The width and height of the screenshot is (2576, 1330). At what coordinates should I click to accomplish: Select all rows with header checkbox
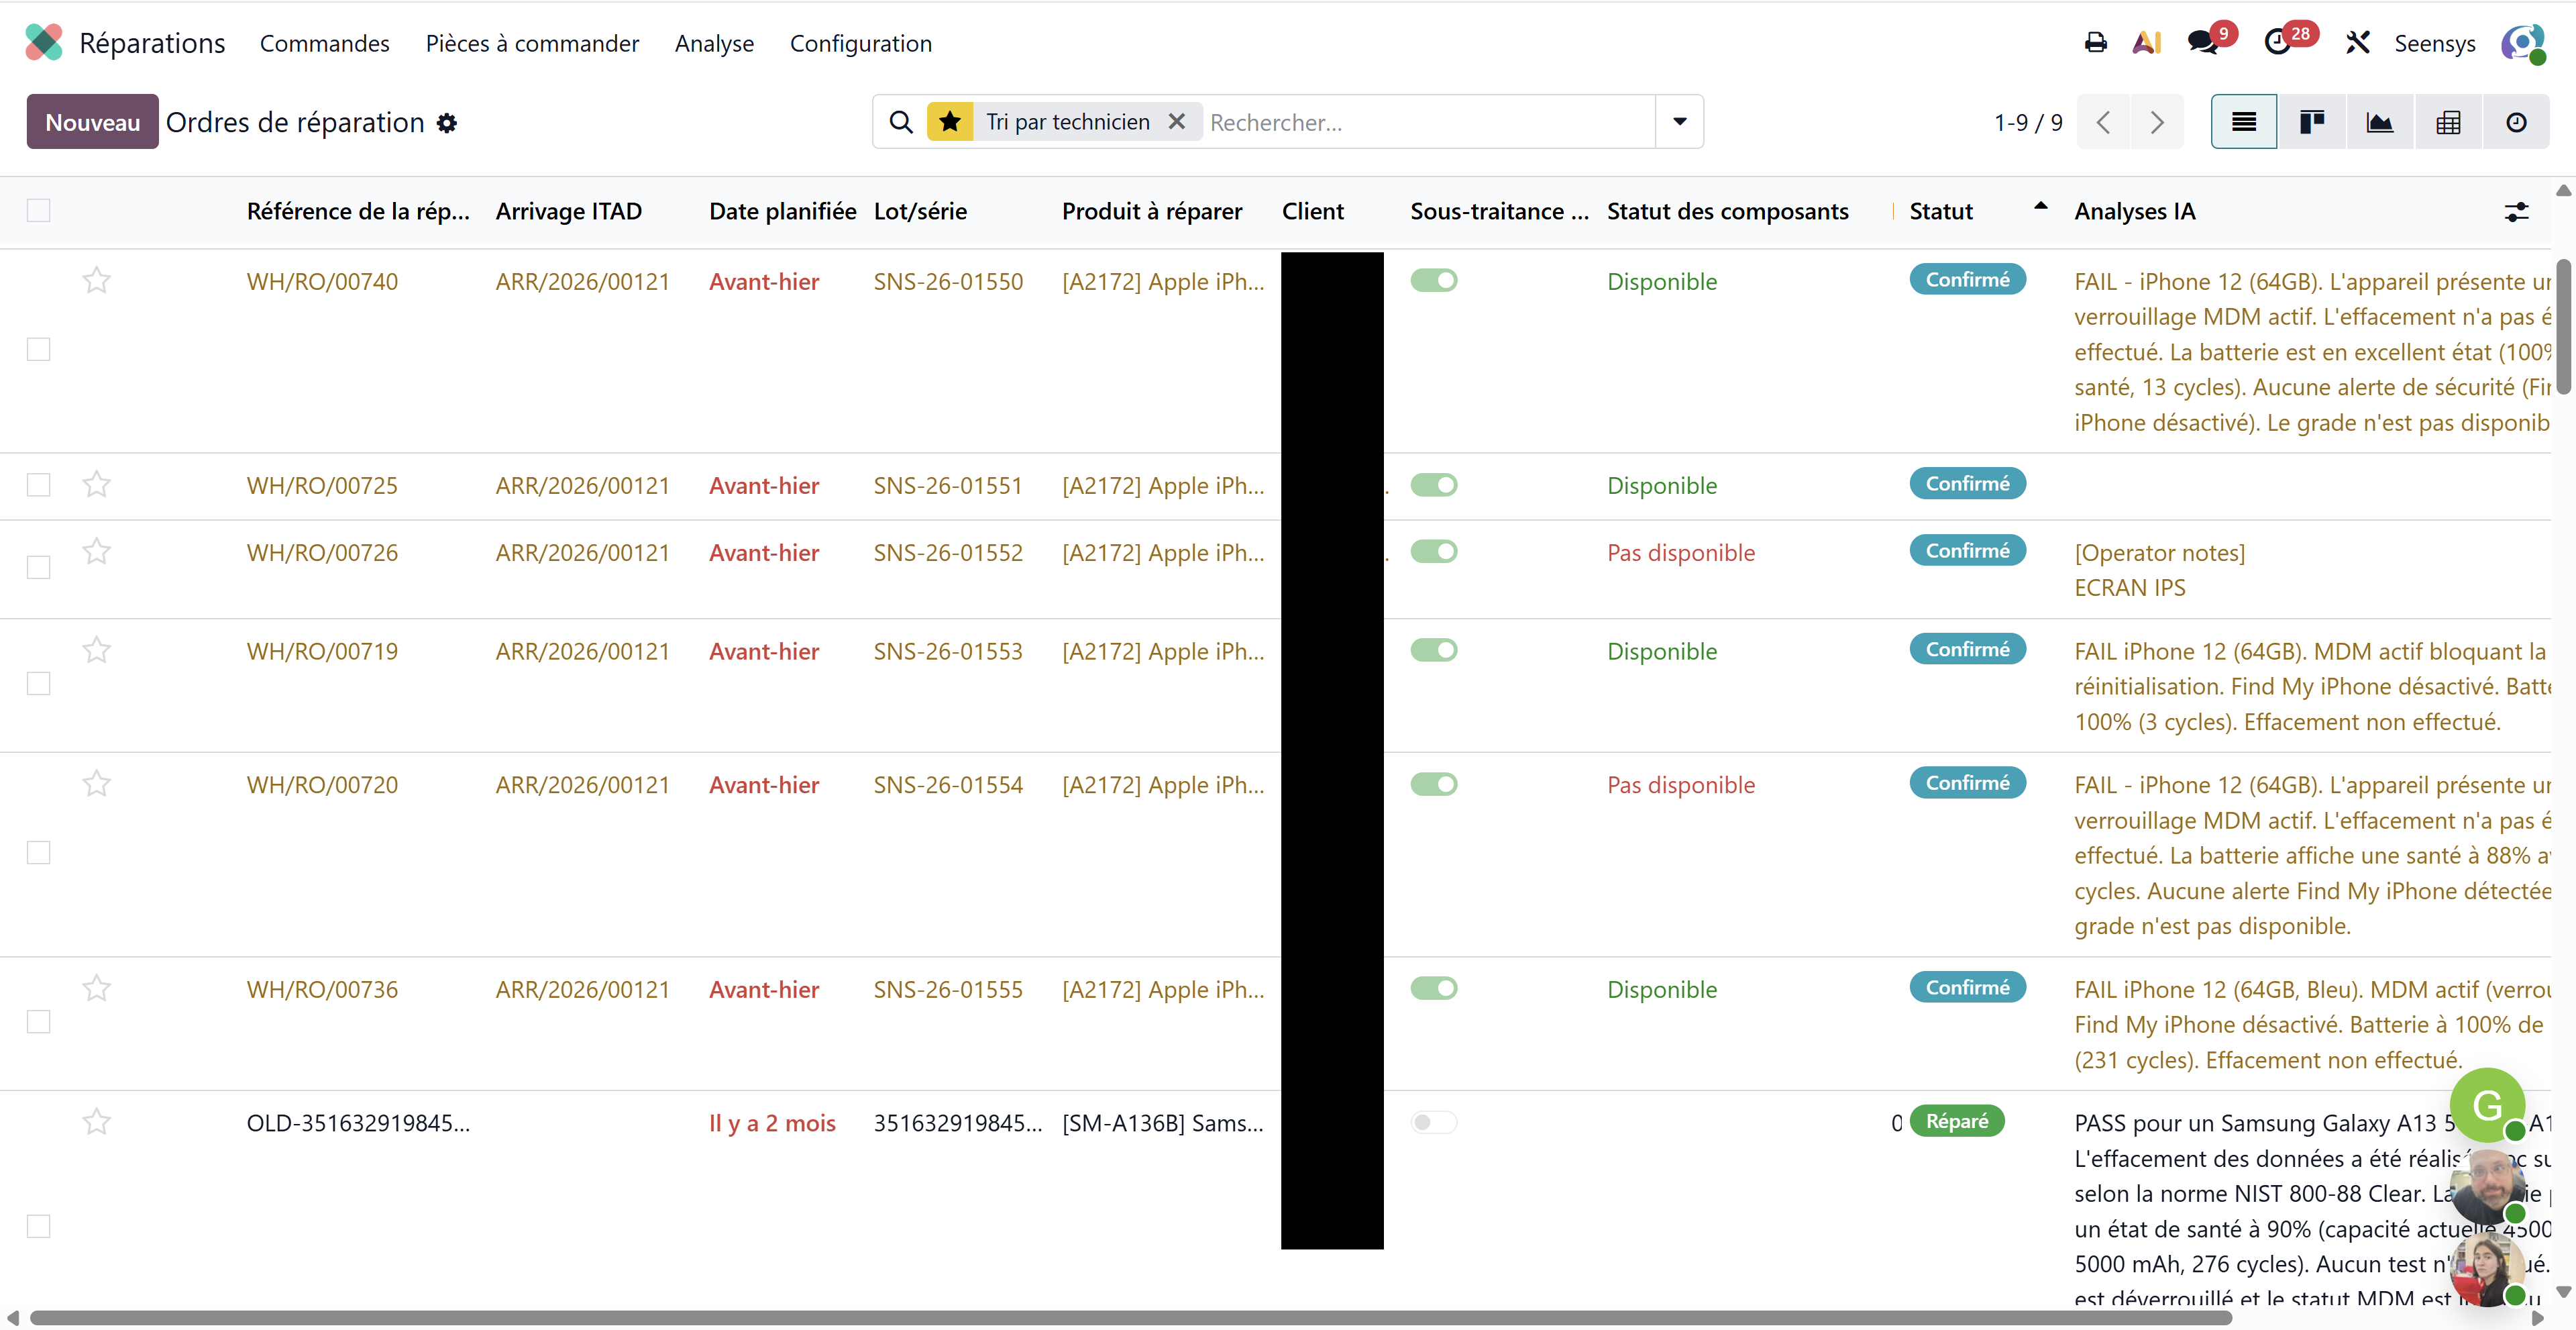point(38,210)
